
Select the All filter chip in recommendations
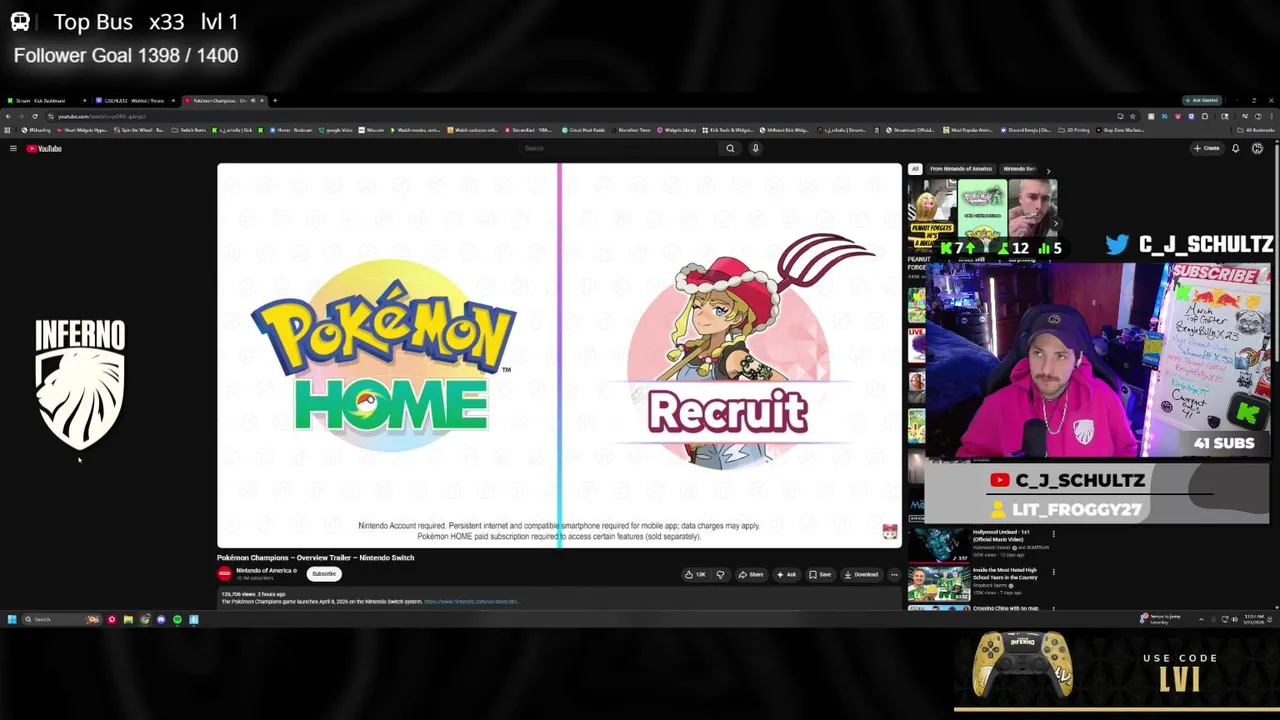click(x=915, y=169)
